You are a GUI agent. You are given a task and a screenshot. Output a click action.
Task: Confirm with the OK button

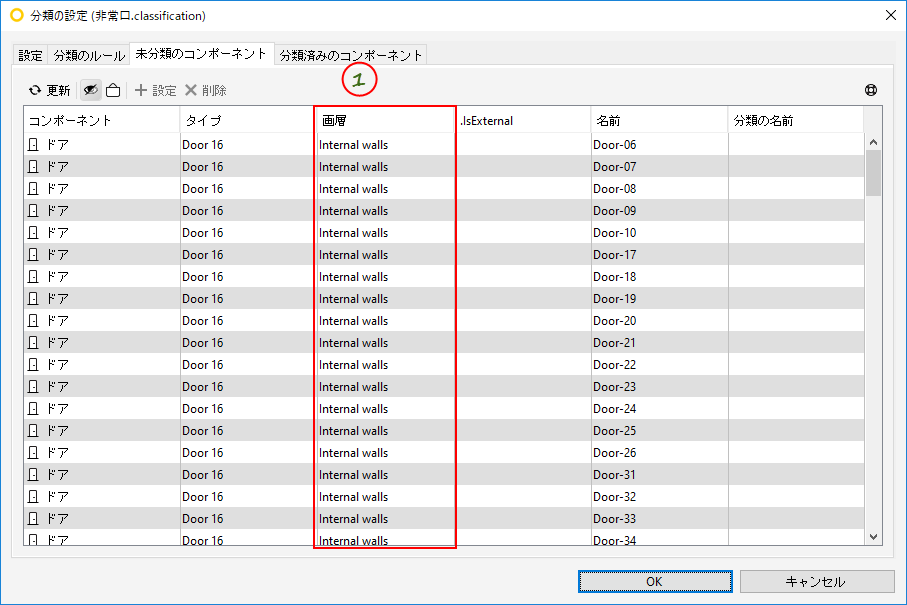[x=655, y=581]
